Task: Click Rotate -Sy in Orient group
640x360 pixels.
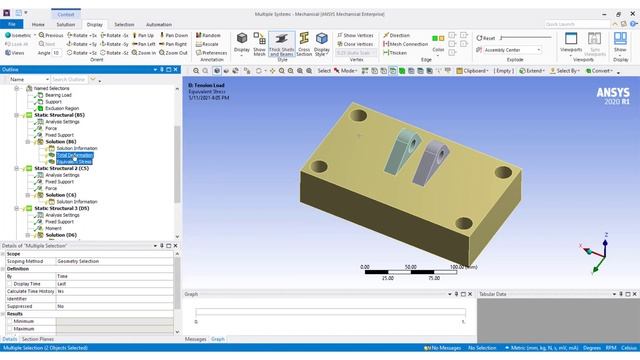Action: point(115,44)
